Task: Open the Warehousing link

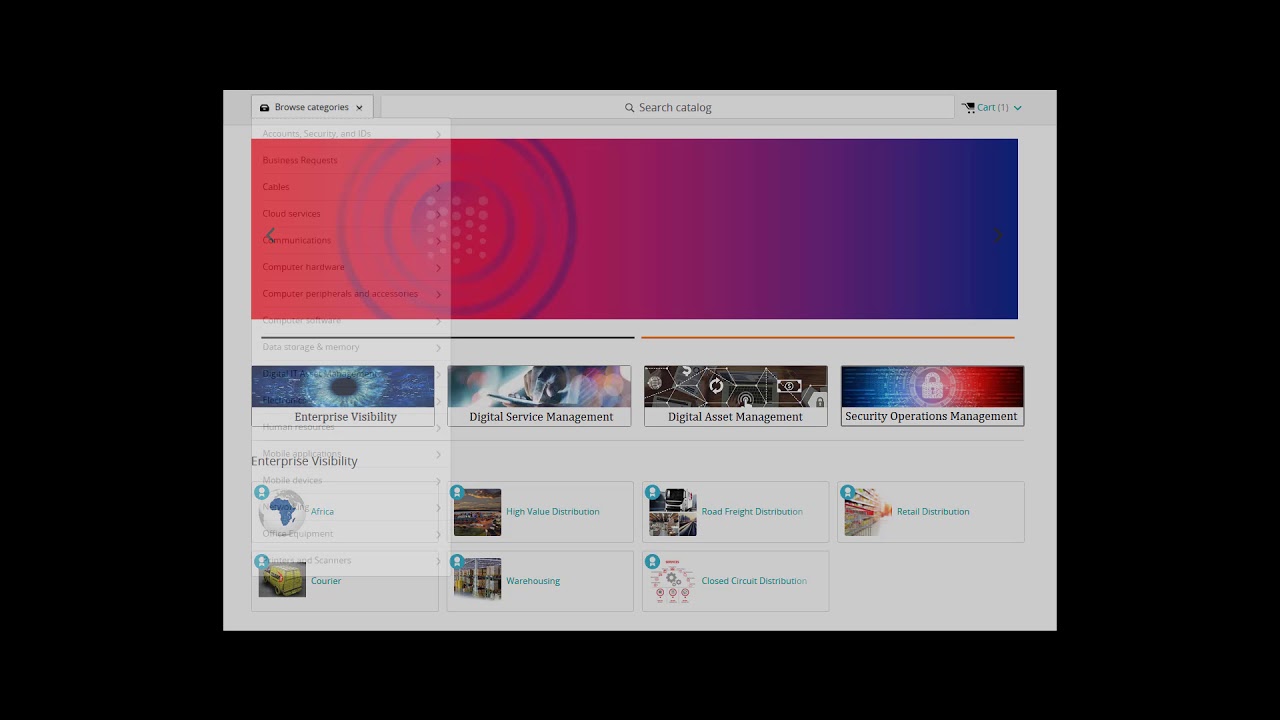Action: (533, 580)
